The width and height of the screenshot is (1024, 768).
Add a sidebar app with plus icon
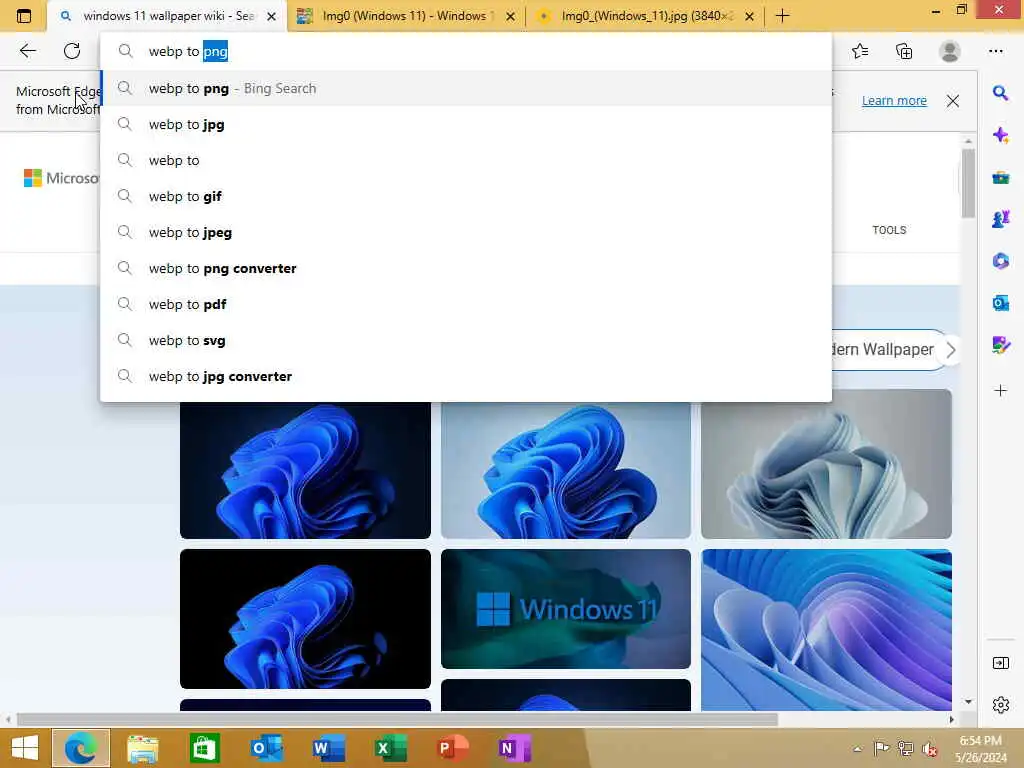[x=1000, y=391]
